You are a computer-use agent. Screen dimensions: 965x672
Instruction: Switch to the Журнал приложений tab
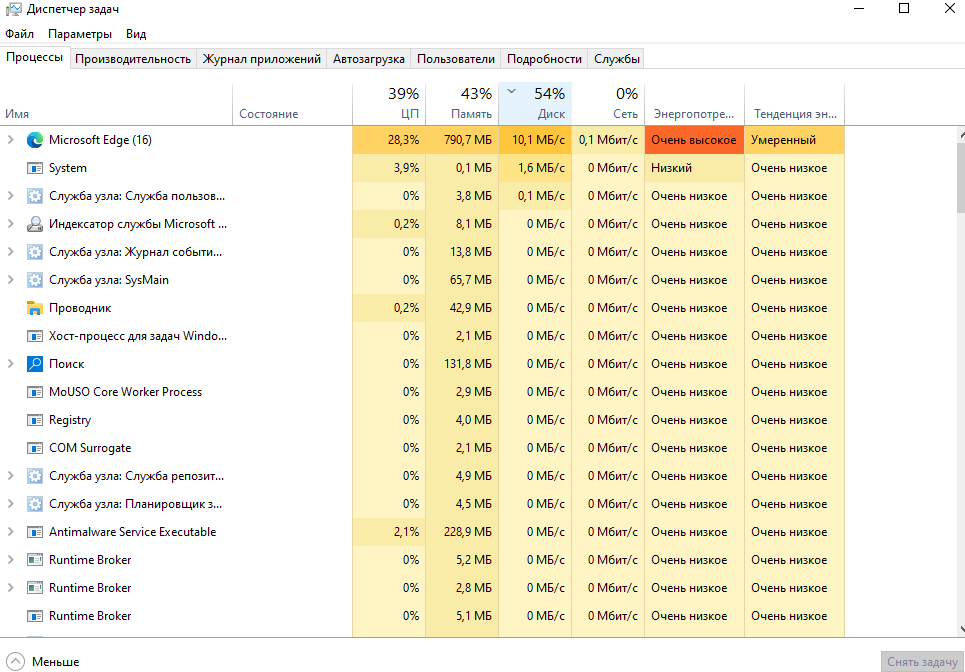pyautogui.click(x=262, y=59)
